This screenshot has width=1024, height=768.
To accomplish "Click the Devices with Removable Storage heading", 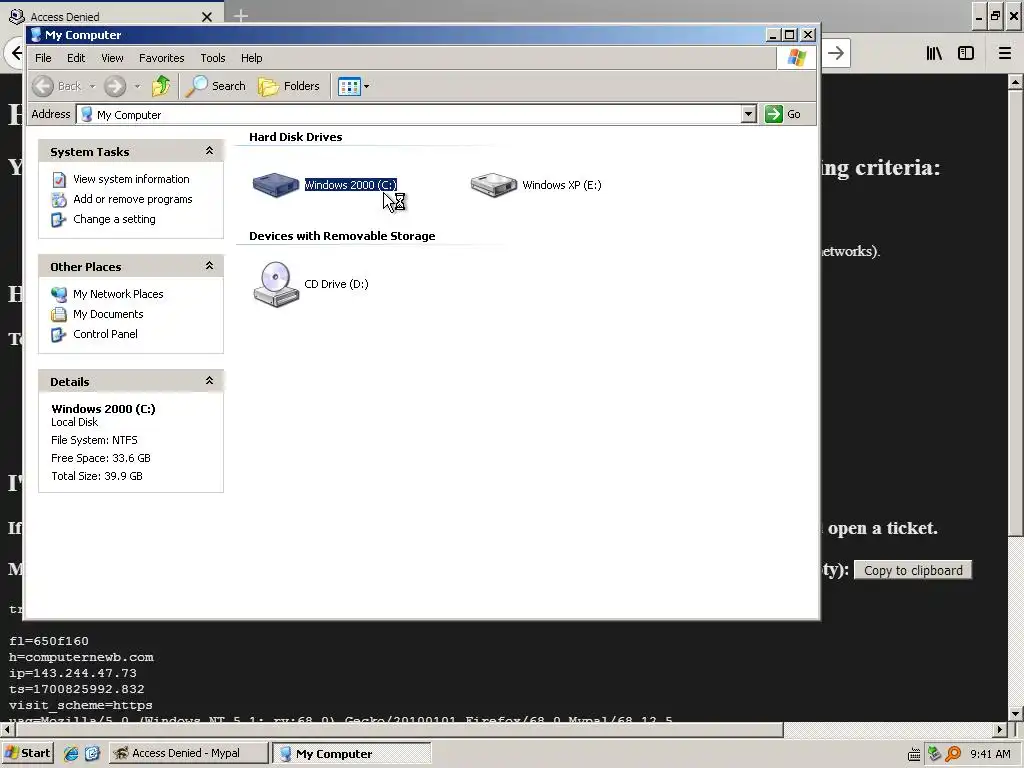I will tap(342, 236).
